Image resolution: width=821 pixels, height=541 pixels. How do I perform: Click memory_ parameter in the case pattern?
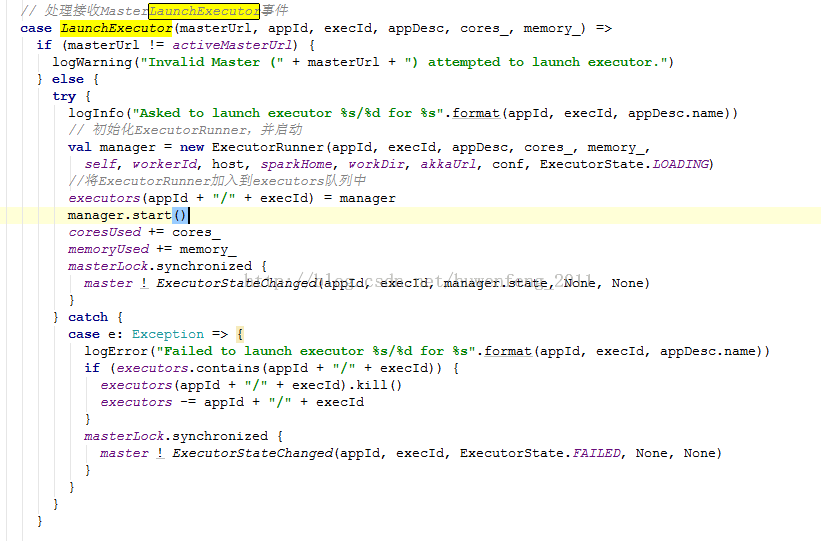(x=552, y=28)
